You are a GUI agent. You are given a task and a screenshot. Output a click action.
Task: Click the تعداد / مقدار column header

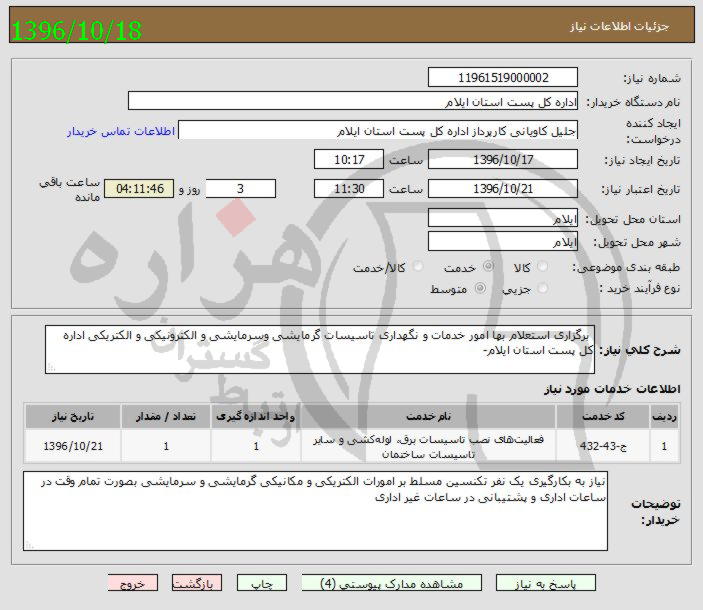pos(166,416)
